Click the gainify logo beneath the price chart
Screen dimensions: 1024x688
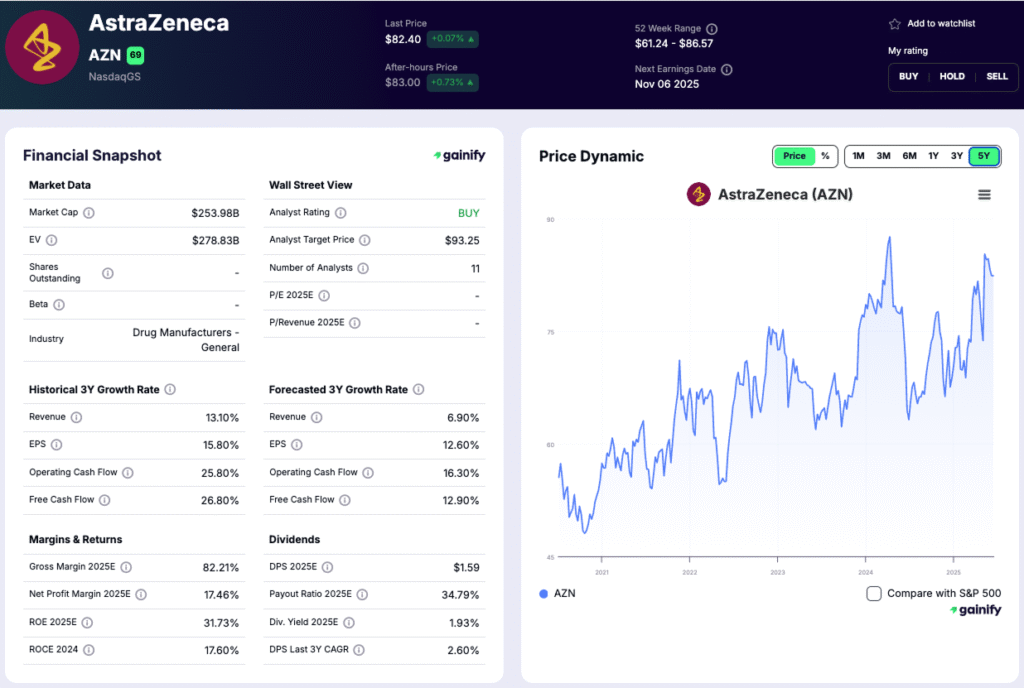977,610
